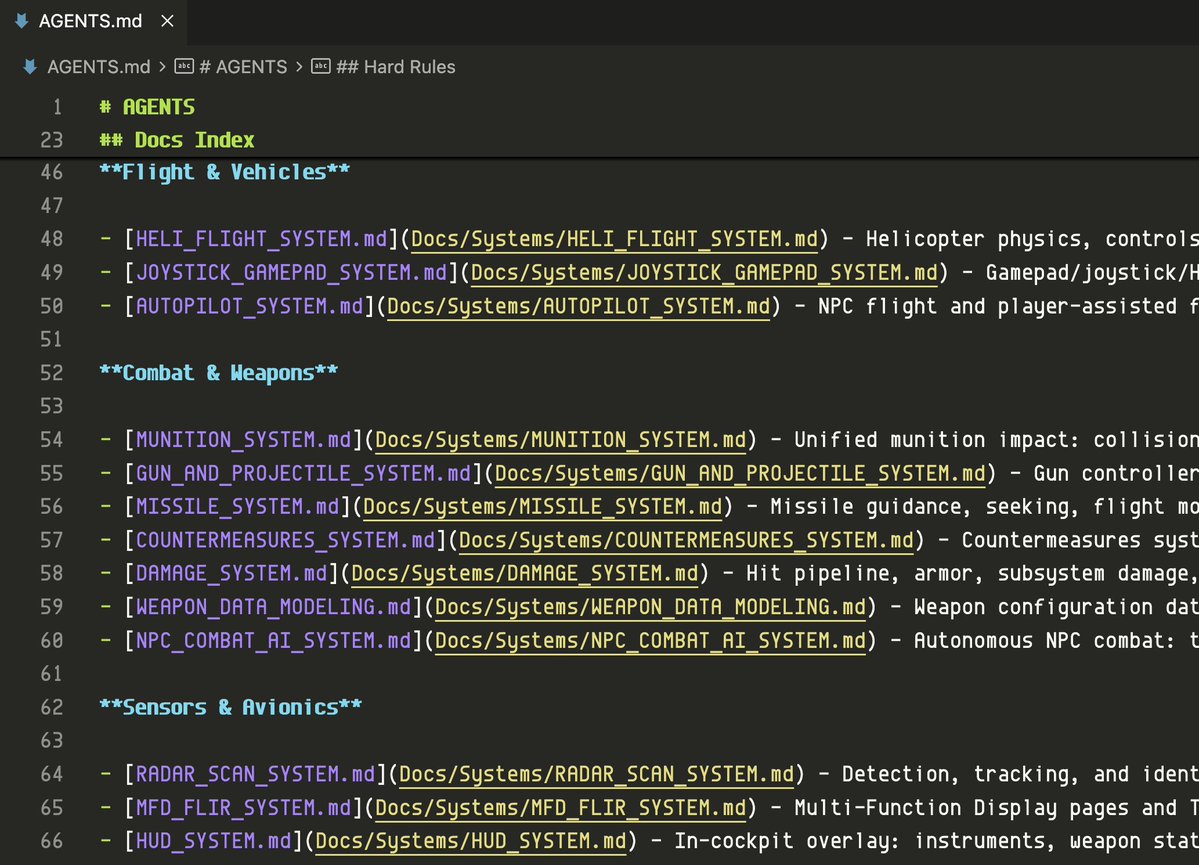Click 'NPC flight and player-assisted' text
The width and height of the screenshot is (1199, 865).
tap(997, 307)
